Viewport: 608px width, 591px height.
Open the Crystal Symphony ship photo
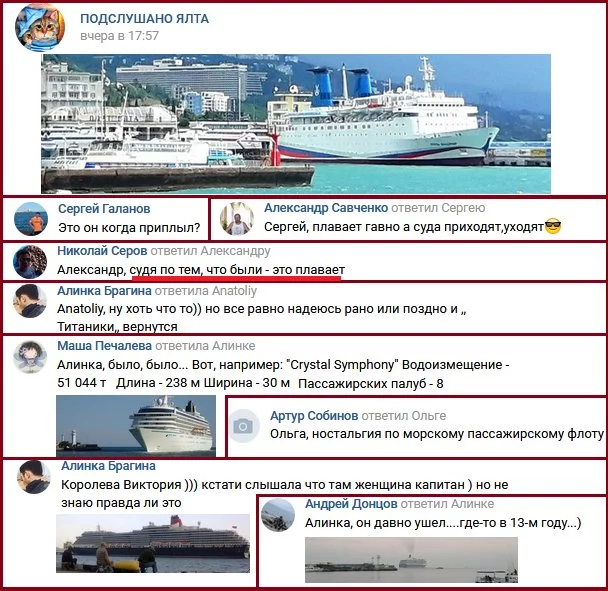[136, 425]
